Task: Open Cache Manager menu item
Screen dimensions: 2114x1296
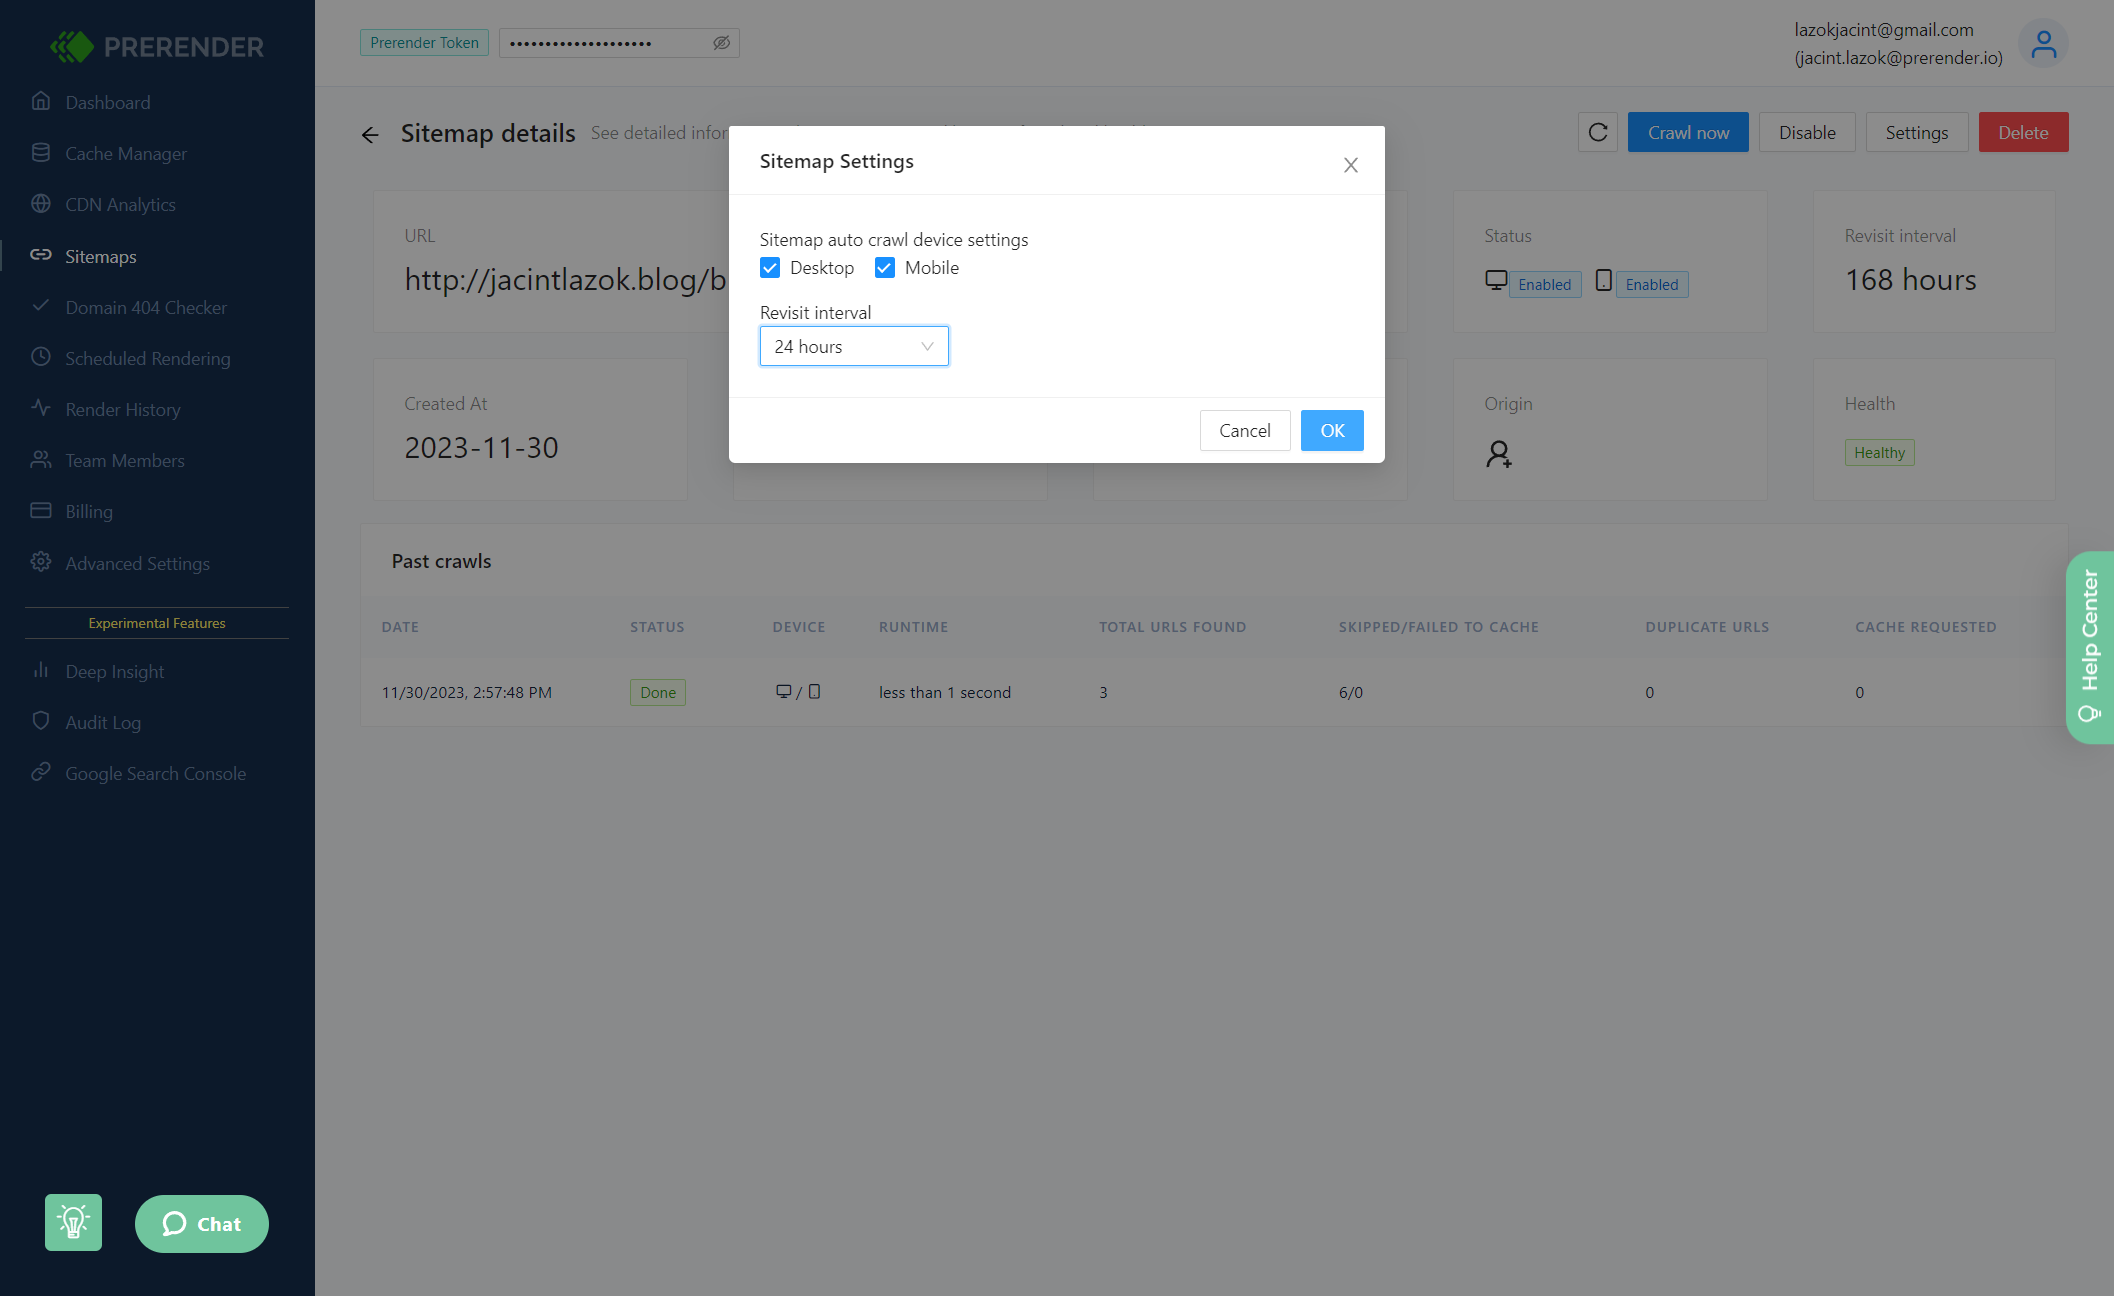Action: (126, 153)
